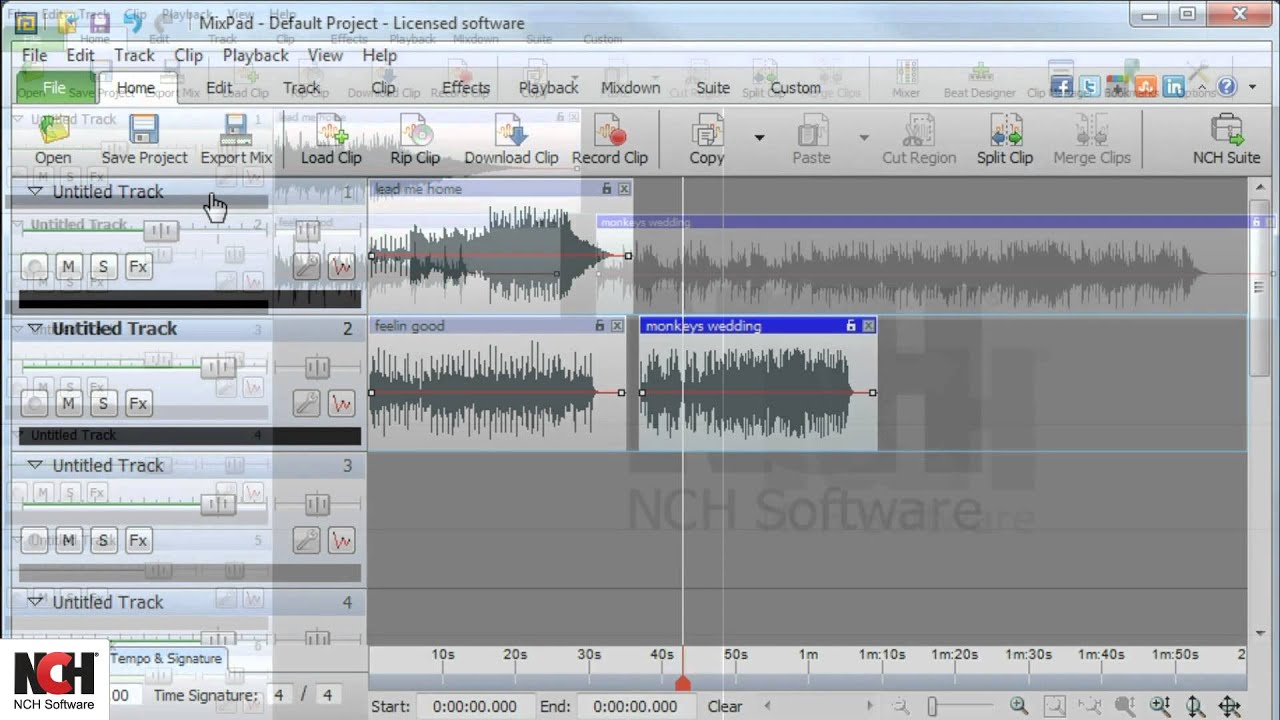Open the Copy dropdown arrow
The height and width of the screenshot is (720, 1280).
pos(759,138)
